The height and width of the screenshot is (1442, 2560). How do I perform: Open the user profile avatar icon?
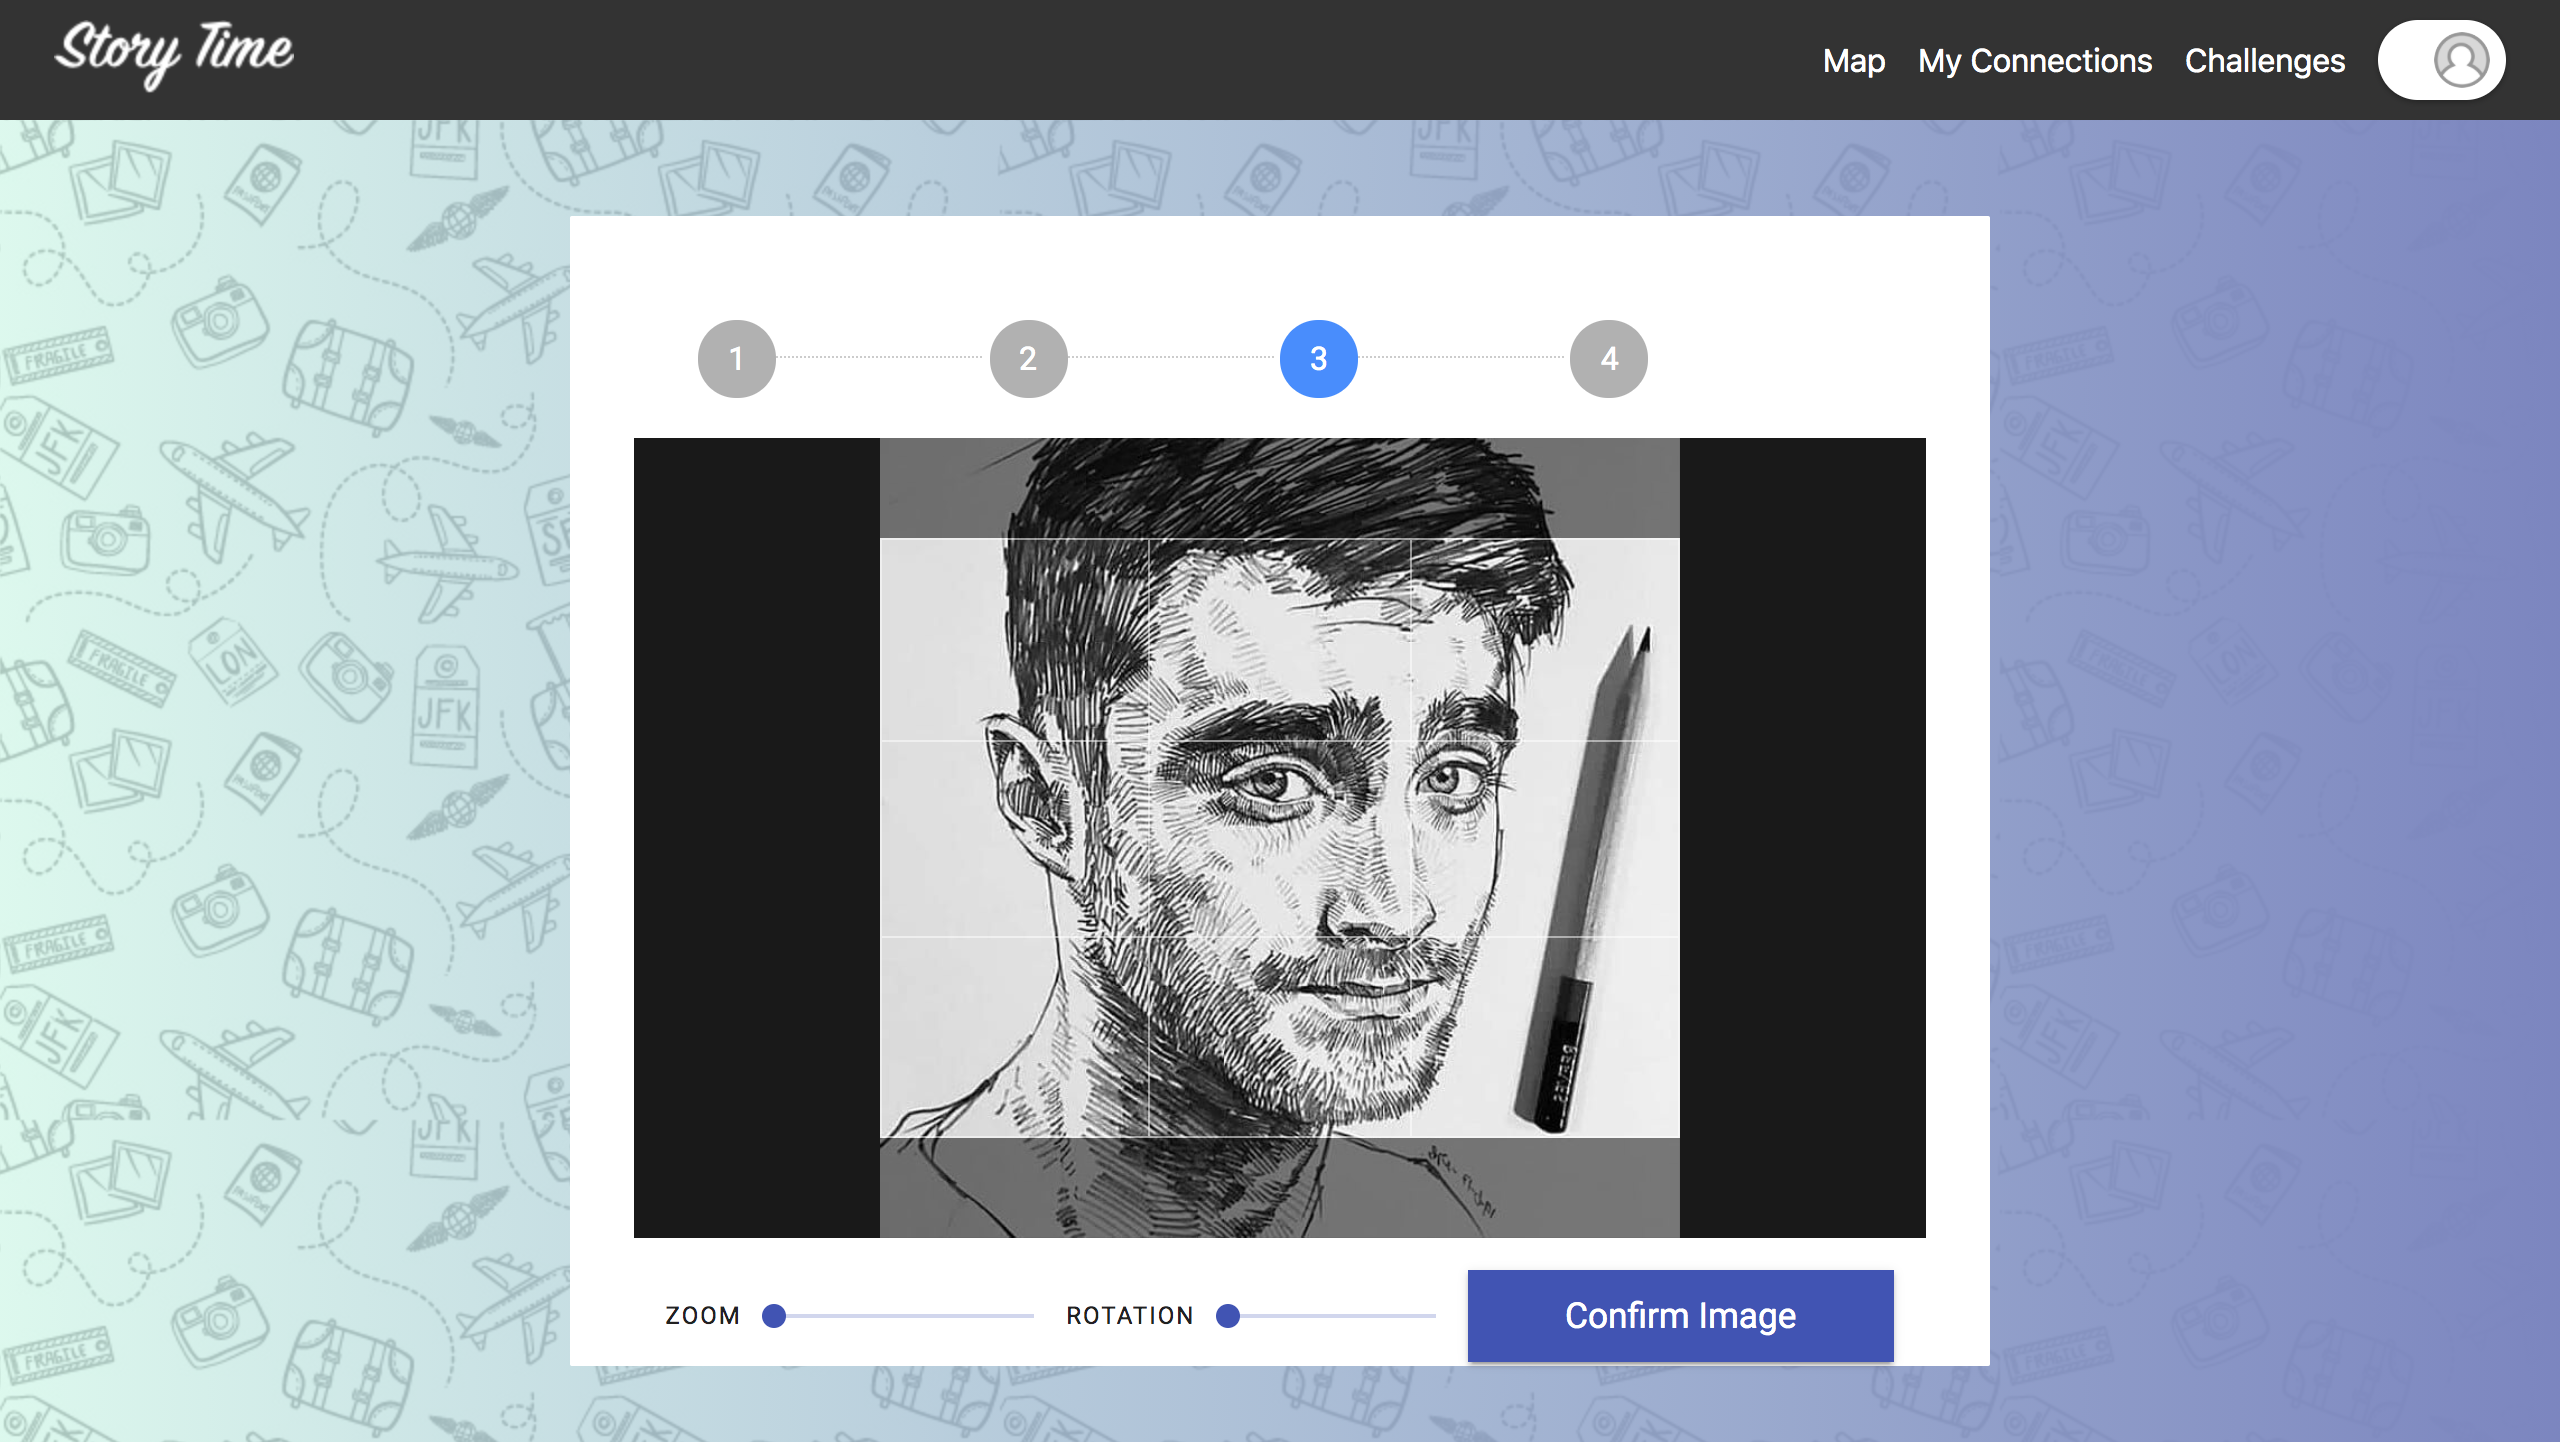tap(2460, 60)
